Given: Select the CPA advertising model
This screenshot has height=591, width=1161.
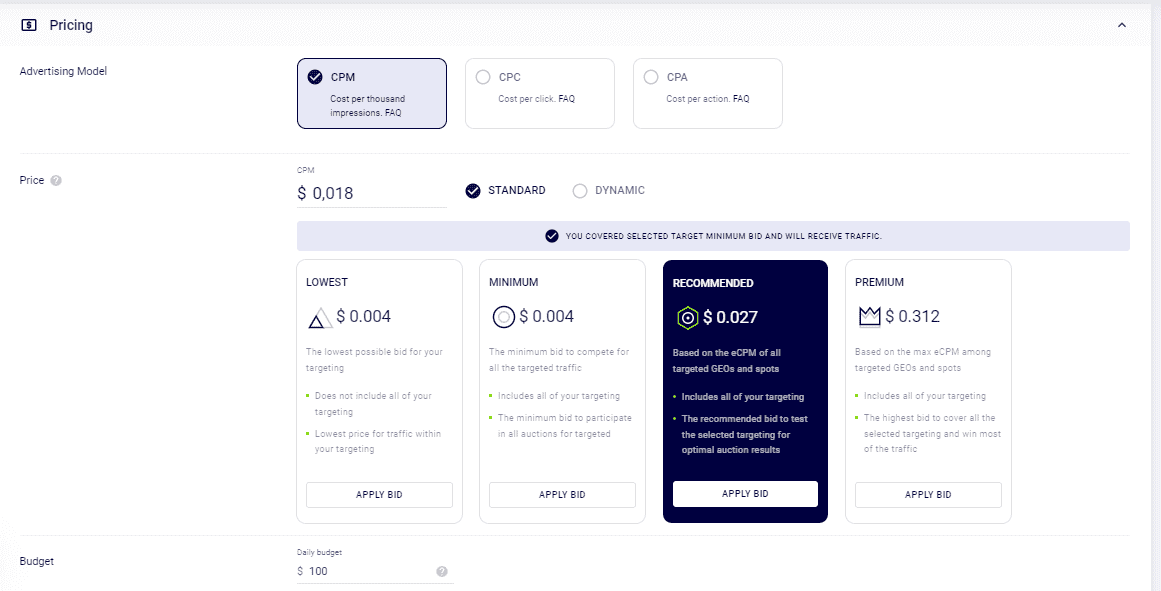Looking at the screenshot, I should click(708, 93).
